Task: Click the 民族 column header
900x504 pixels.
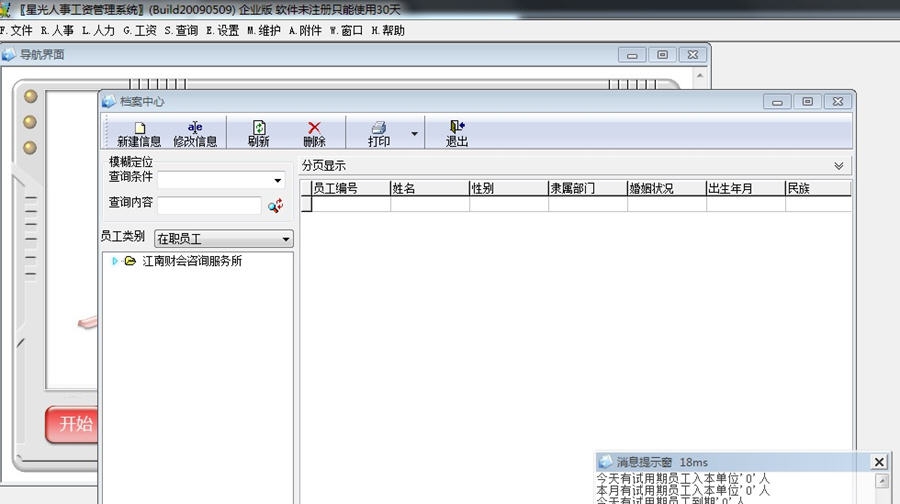Action: tap(818, 188)
